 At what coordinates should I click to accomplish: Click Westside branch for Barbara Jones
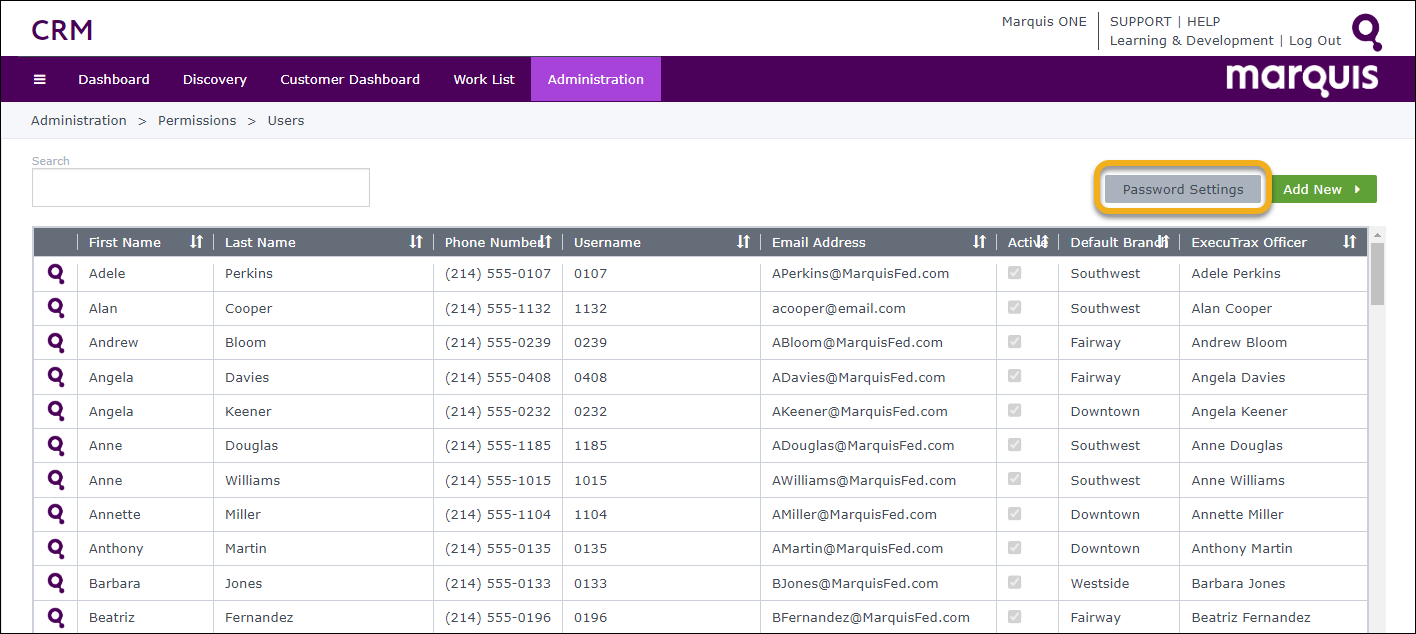point(1100,583)
